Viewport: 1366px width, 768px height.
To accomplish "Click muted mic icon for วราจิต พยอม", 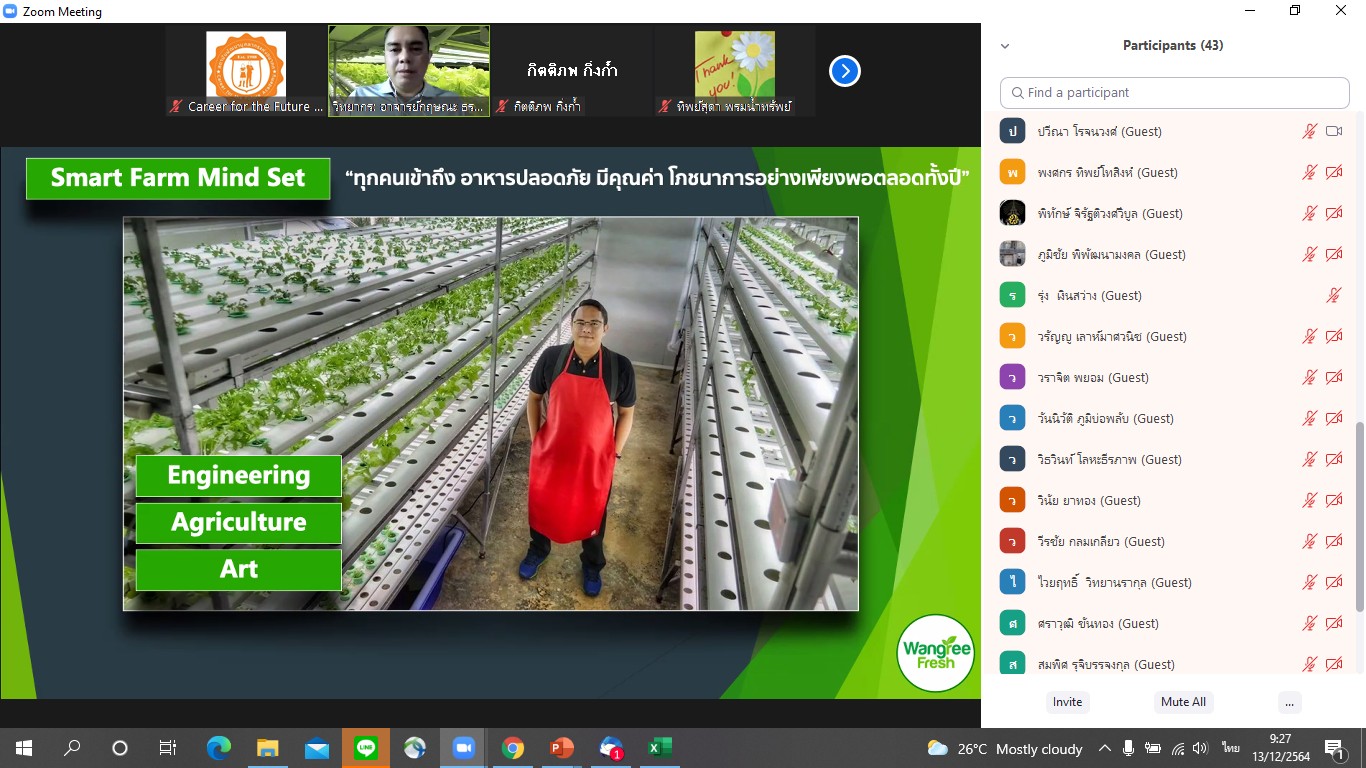I will (1309, 377).
